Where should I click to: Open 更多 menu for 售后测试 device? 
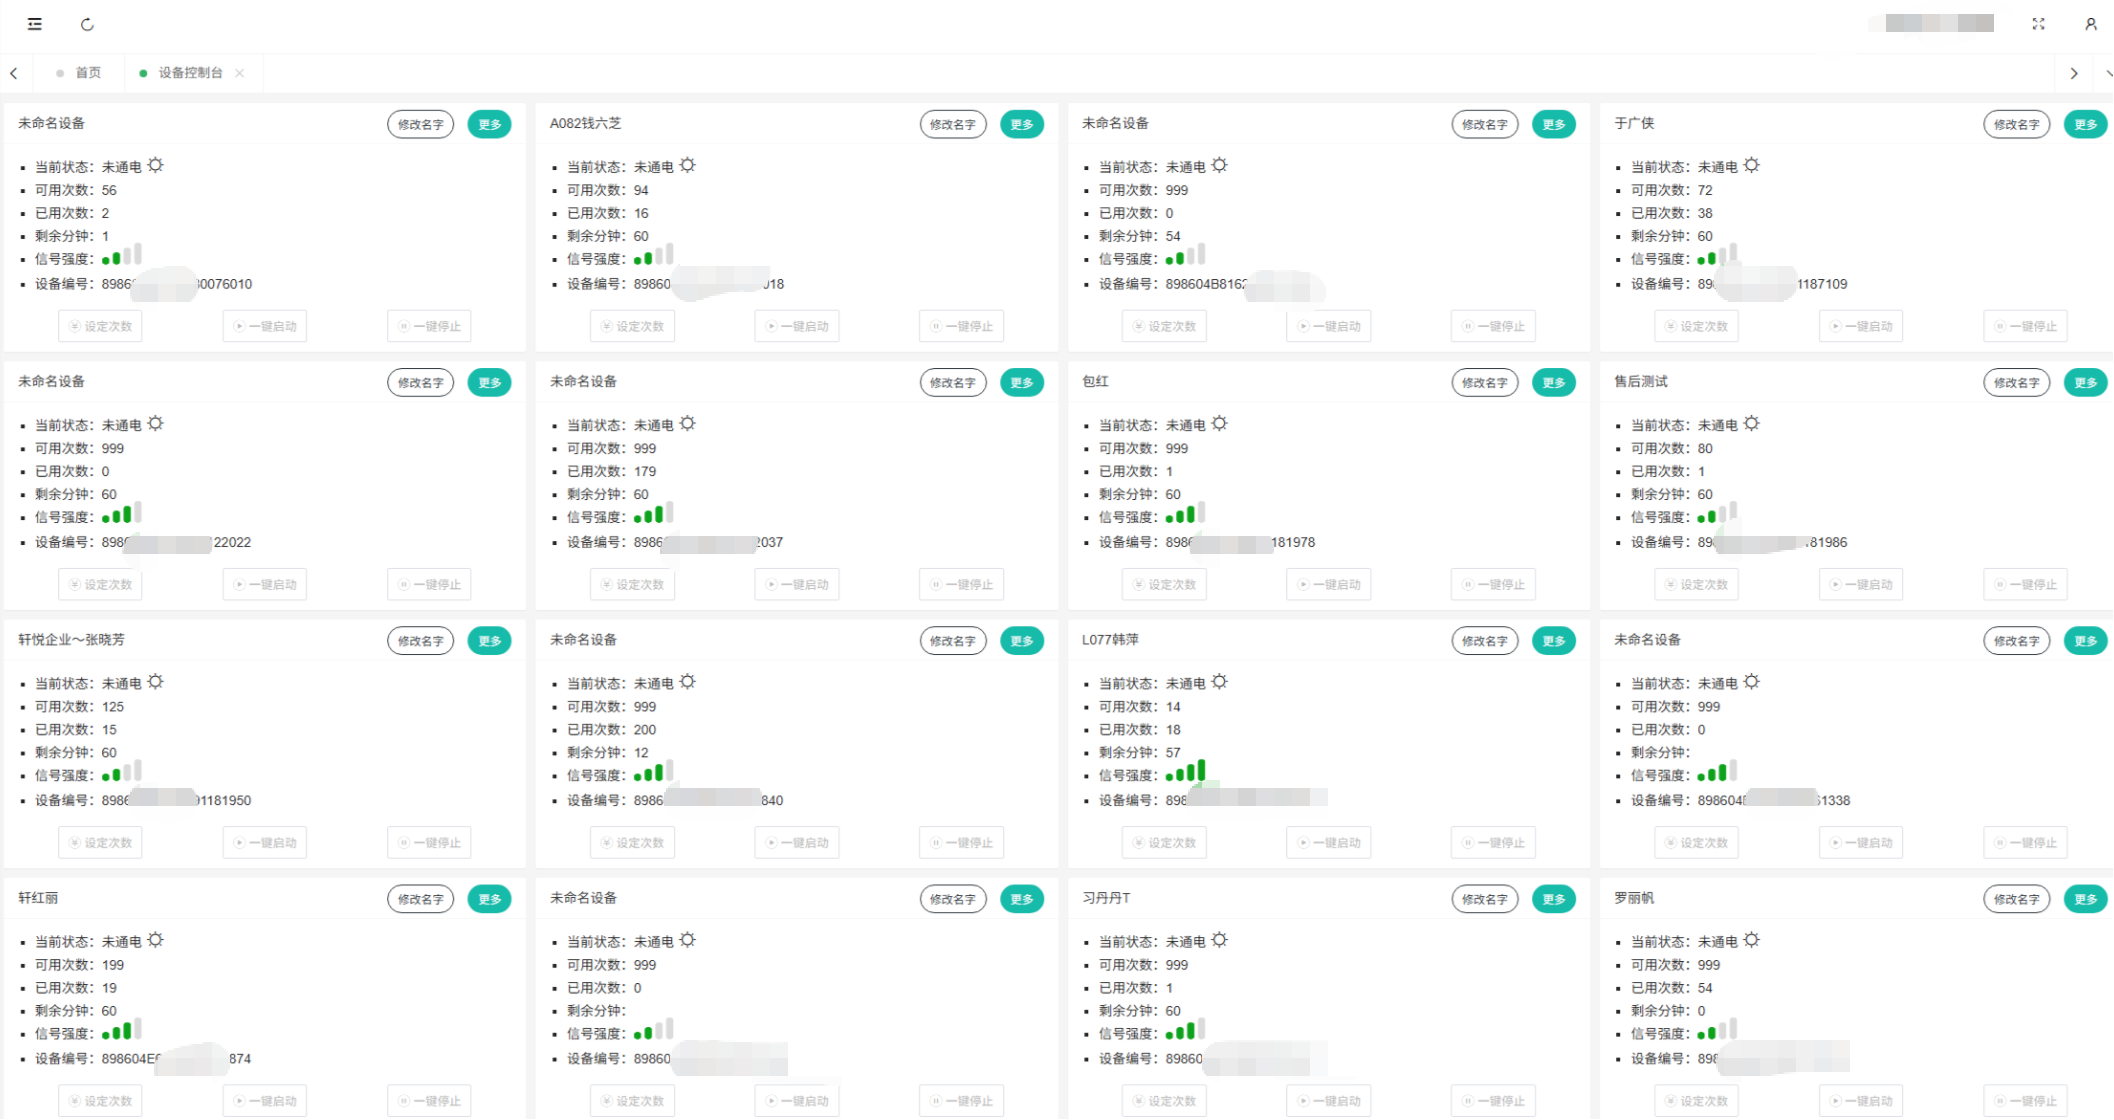pos(2085,383)
